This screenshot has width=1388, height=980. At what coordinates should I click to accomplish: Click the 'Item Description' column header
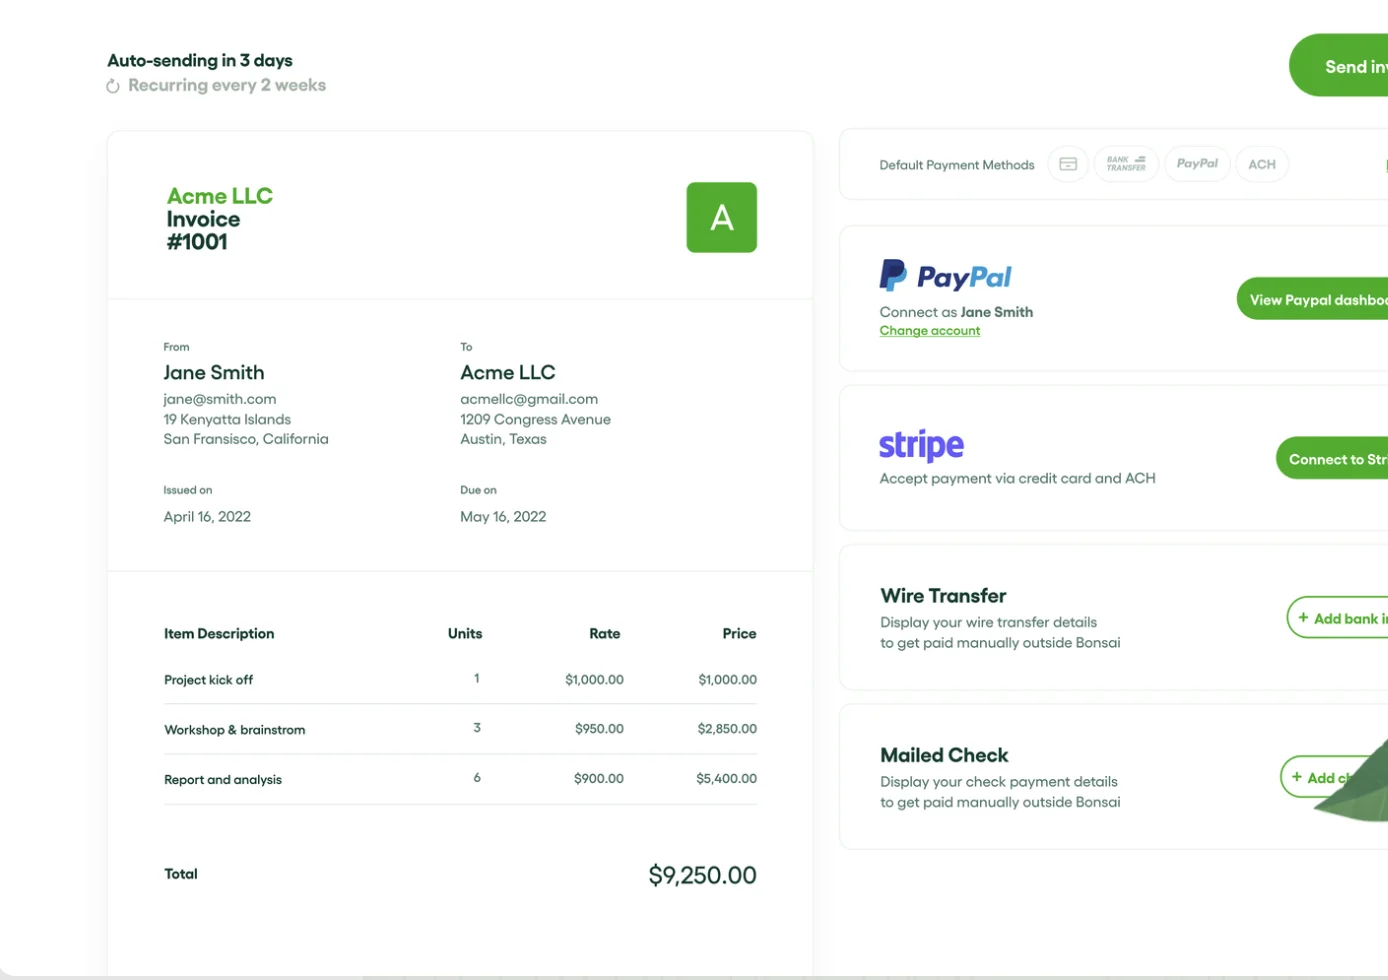point(219,633)
